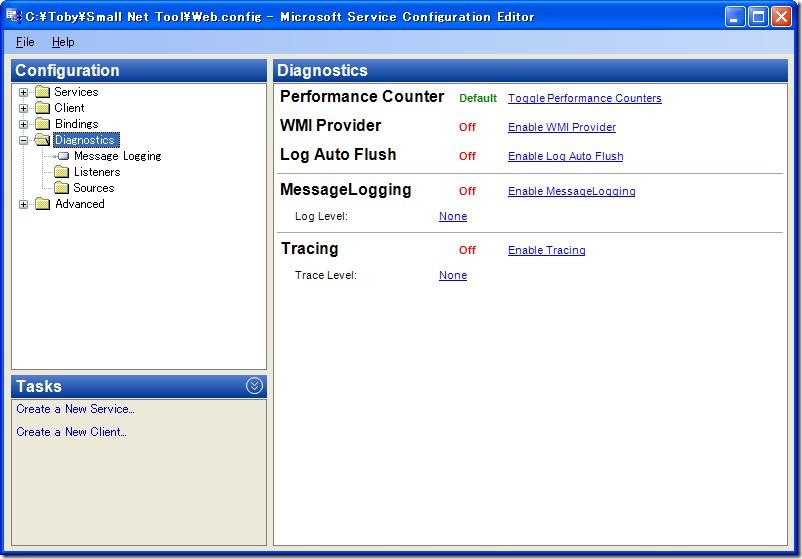Select the Diagnostics tree label
This screenshot has height=559, width=802.
click(86, 140)
